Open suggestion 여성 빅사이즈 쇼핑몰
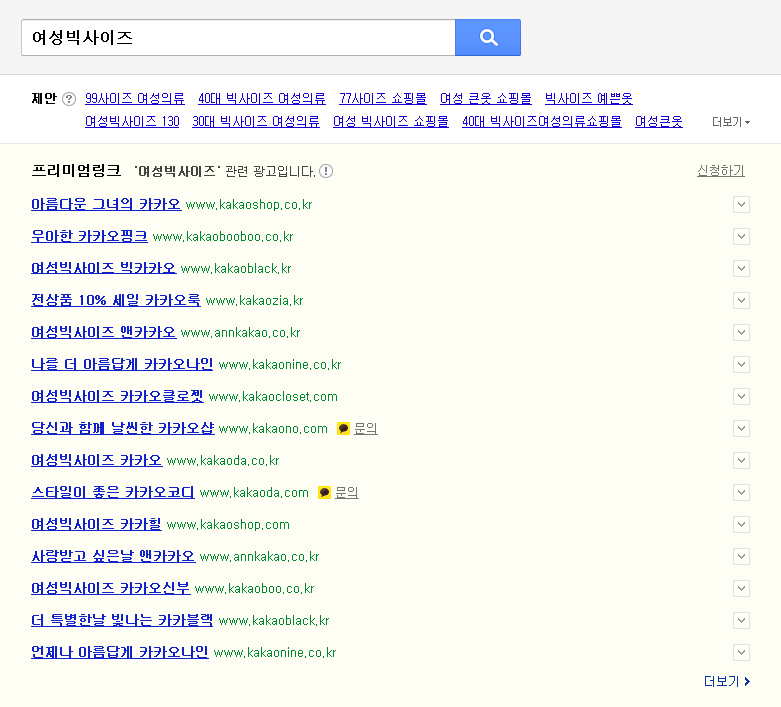Screen dimensions: 781x707 click(390, 122)
